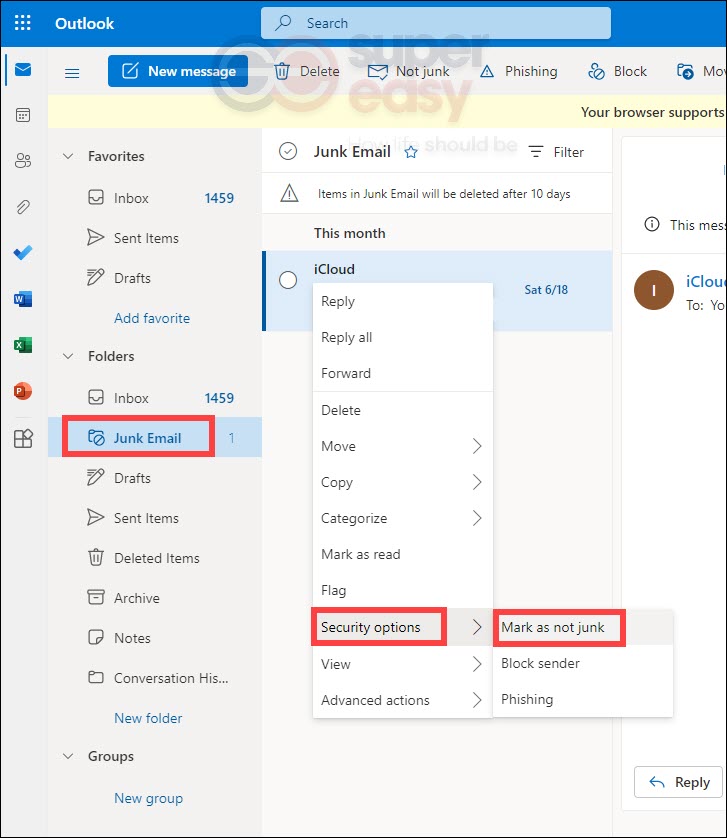
Task: Select Phishing in the submenu
Action: [x=583, y=699]
